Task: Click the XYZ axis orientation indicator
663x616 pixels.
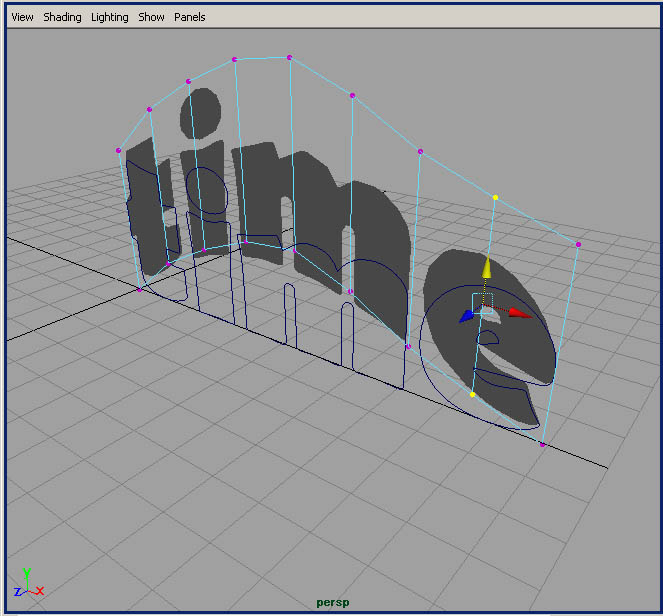Action: click(28, 583)
